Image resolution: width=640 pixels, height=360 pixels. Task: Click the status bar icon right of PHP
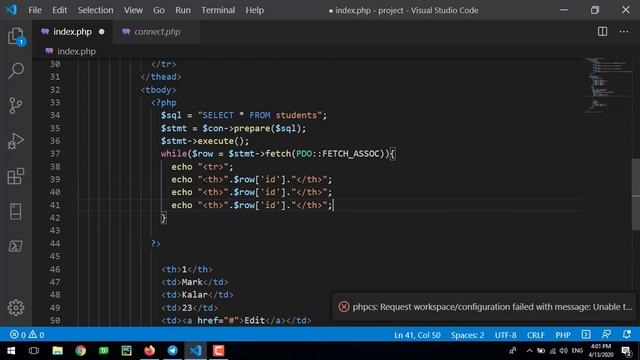pyautogui.click(x=586, y=335)
